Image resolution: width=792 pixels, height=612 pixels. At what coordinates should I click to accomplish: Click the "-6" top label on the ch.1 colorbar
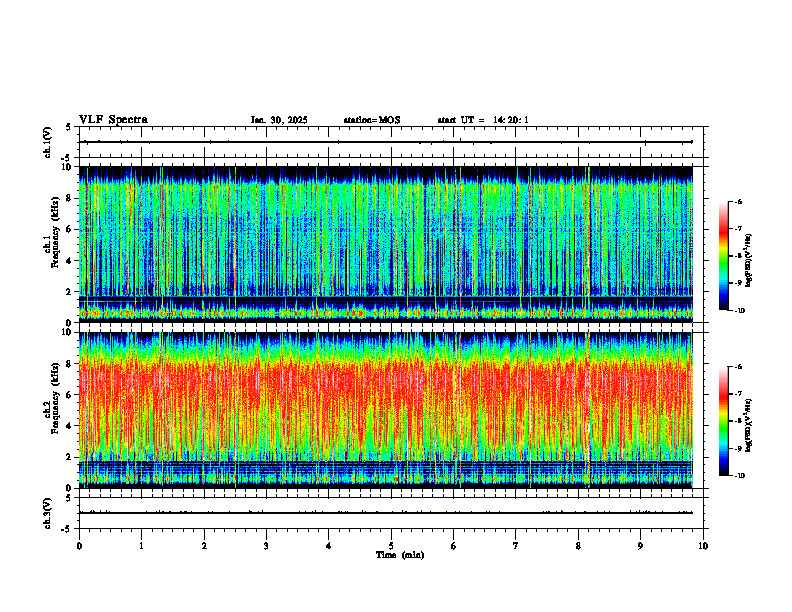[x=738, y=202]
